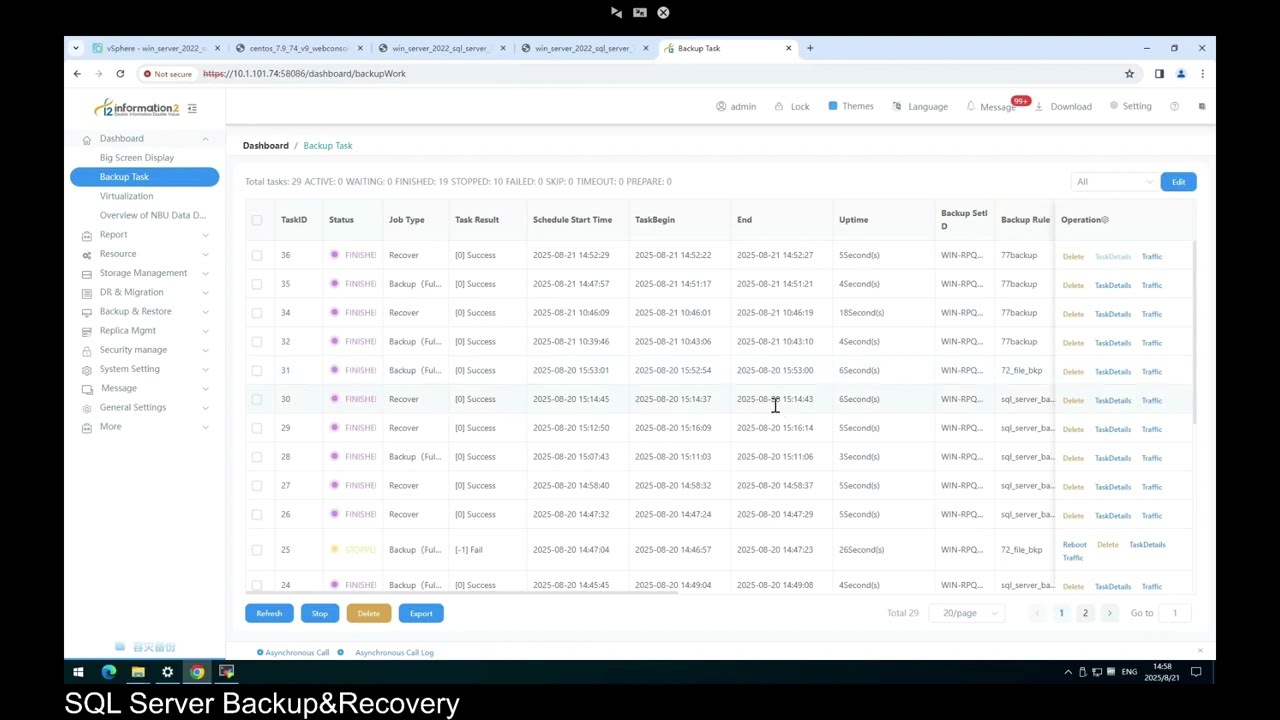
Task: Open Overview of NBU Data menu item
Action: (x=153, y=215)
